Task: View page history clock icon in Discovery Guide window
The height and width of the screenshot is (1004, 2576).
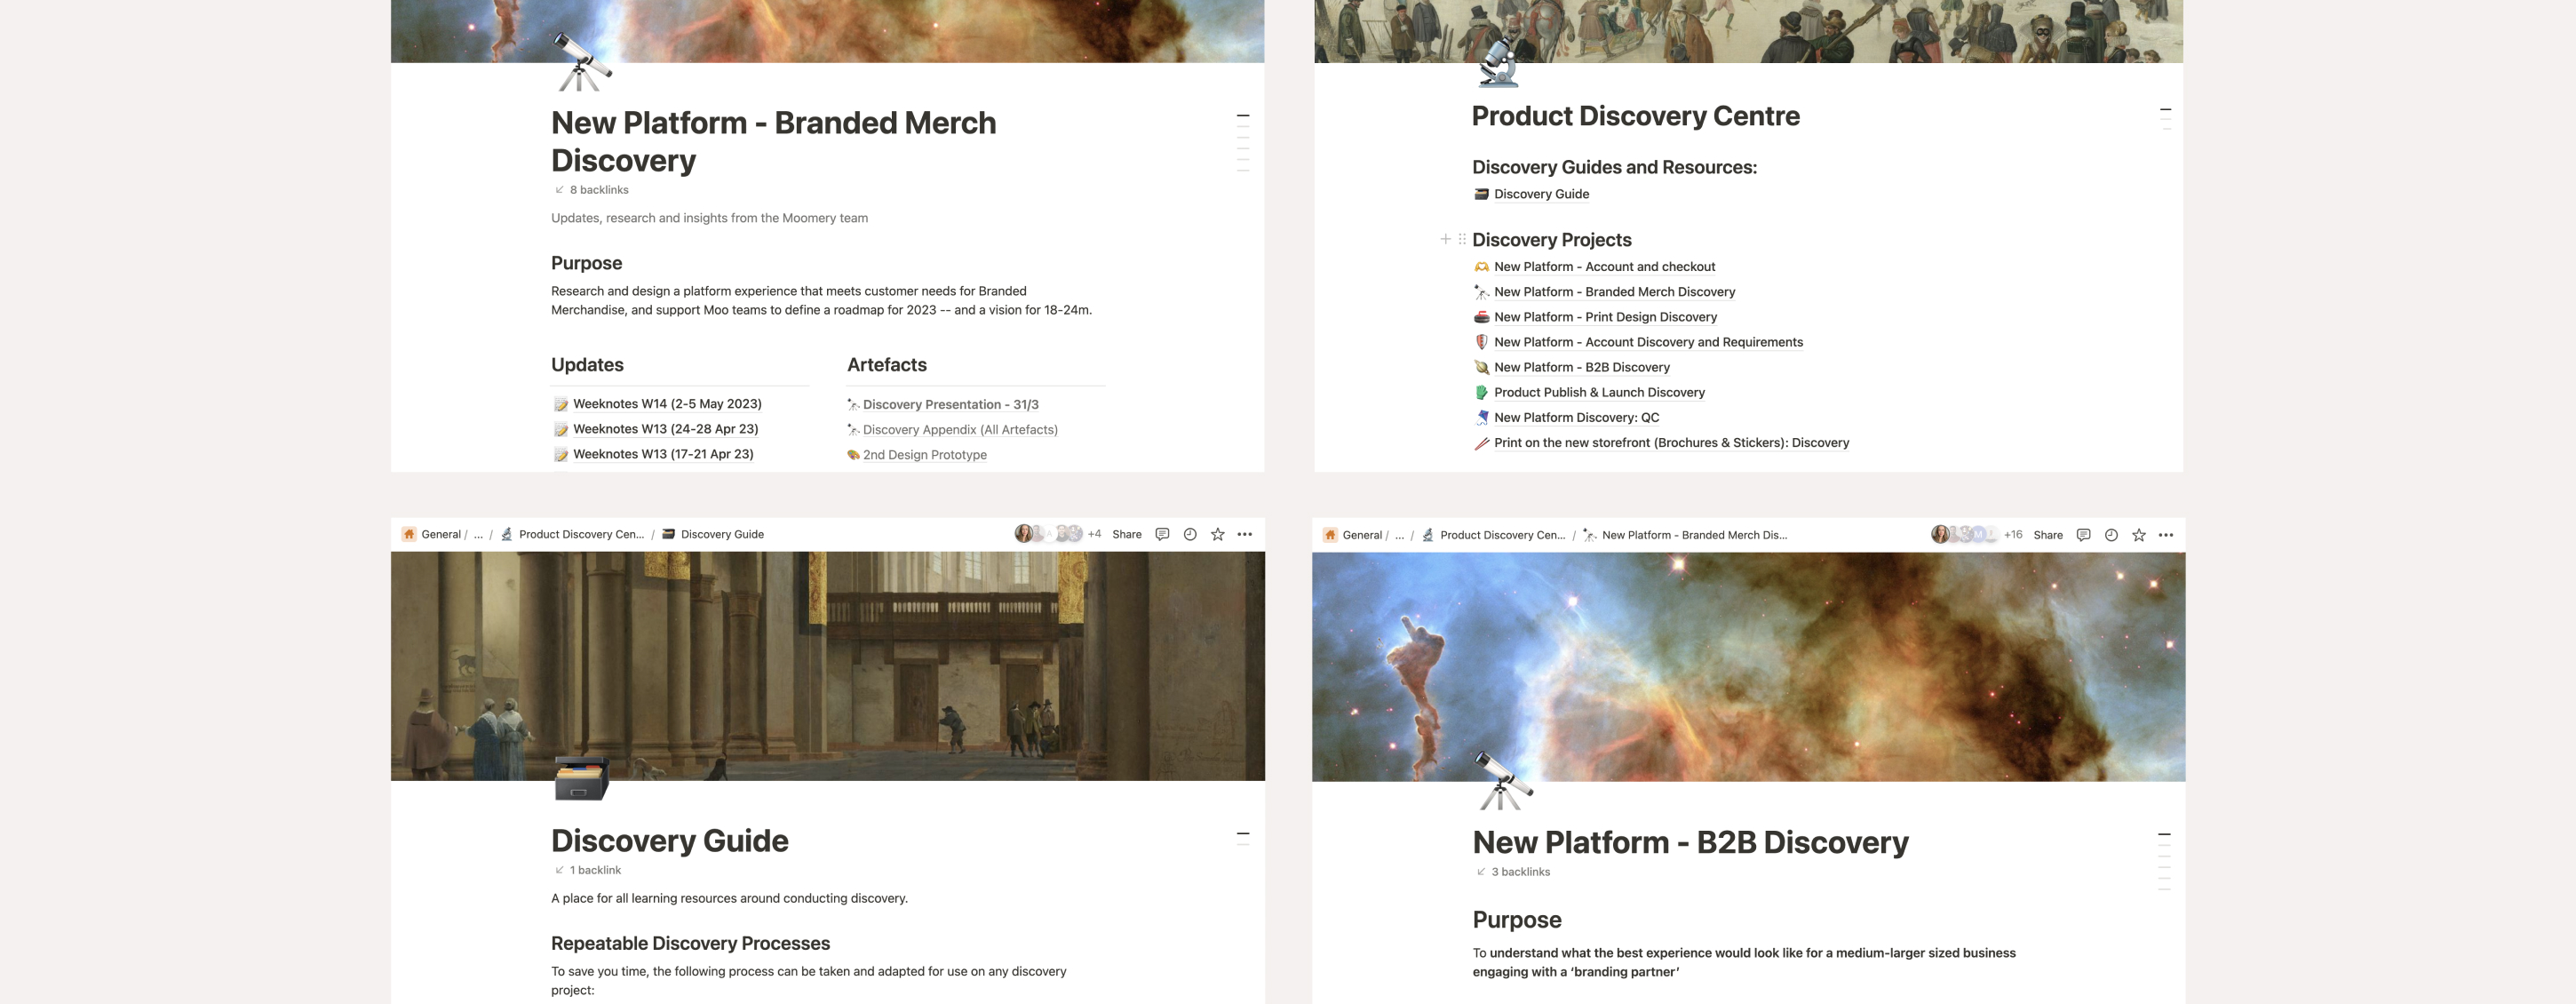Action: click(1190, 534)
